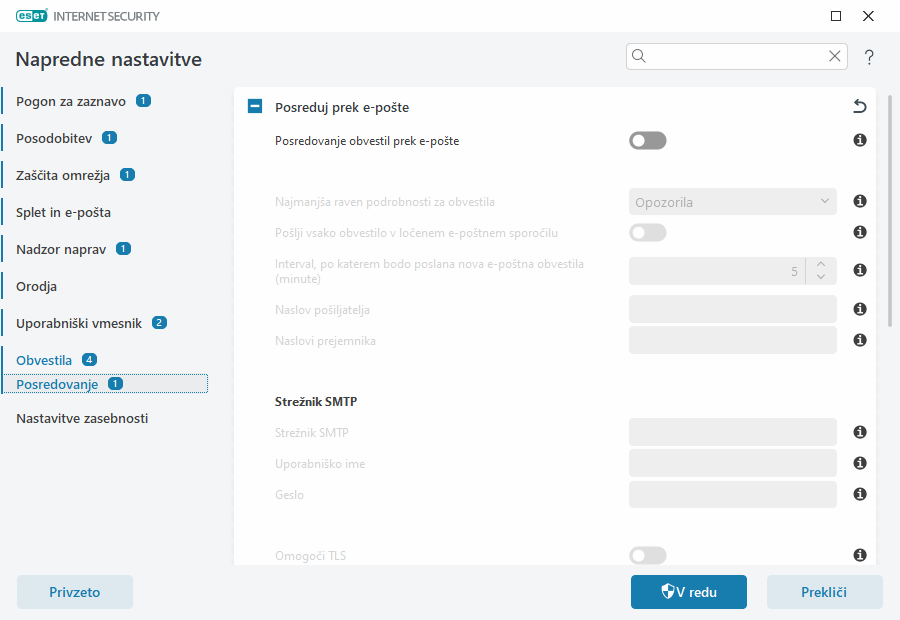Click the V redu button
The image size is (900, 620).
click(688, 592)
